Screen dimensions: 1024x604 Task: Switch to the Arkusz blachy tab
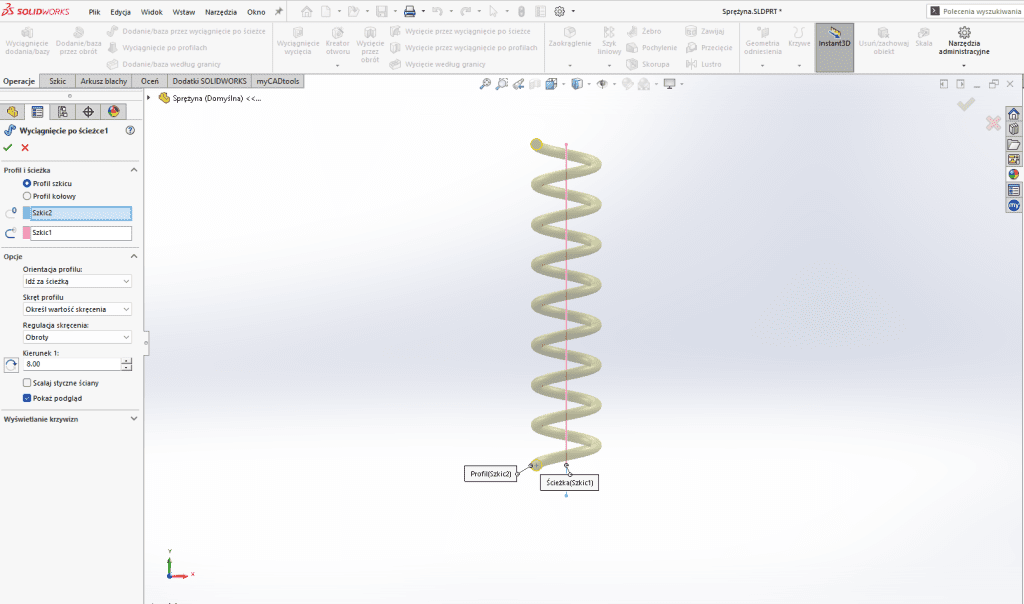click(103, 81)
